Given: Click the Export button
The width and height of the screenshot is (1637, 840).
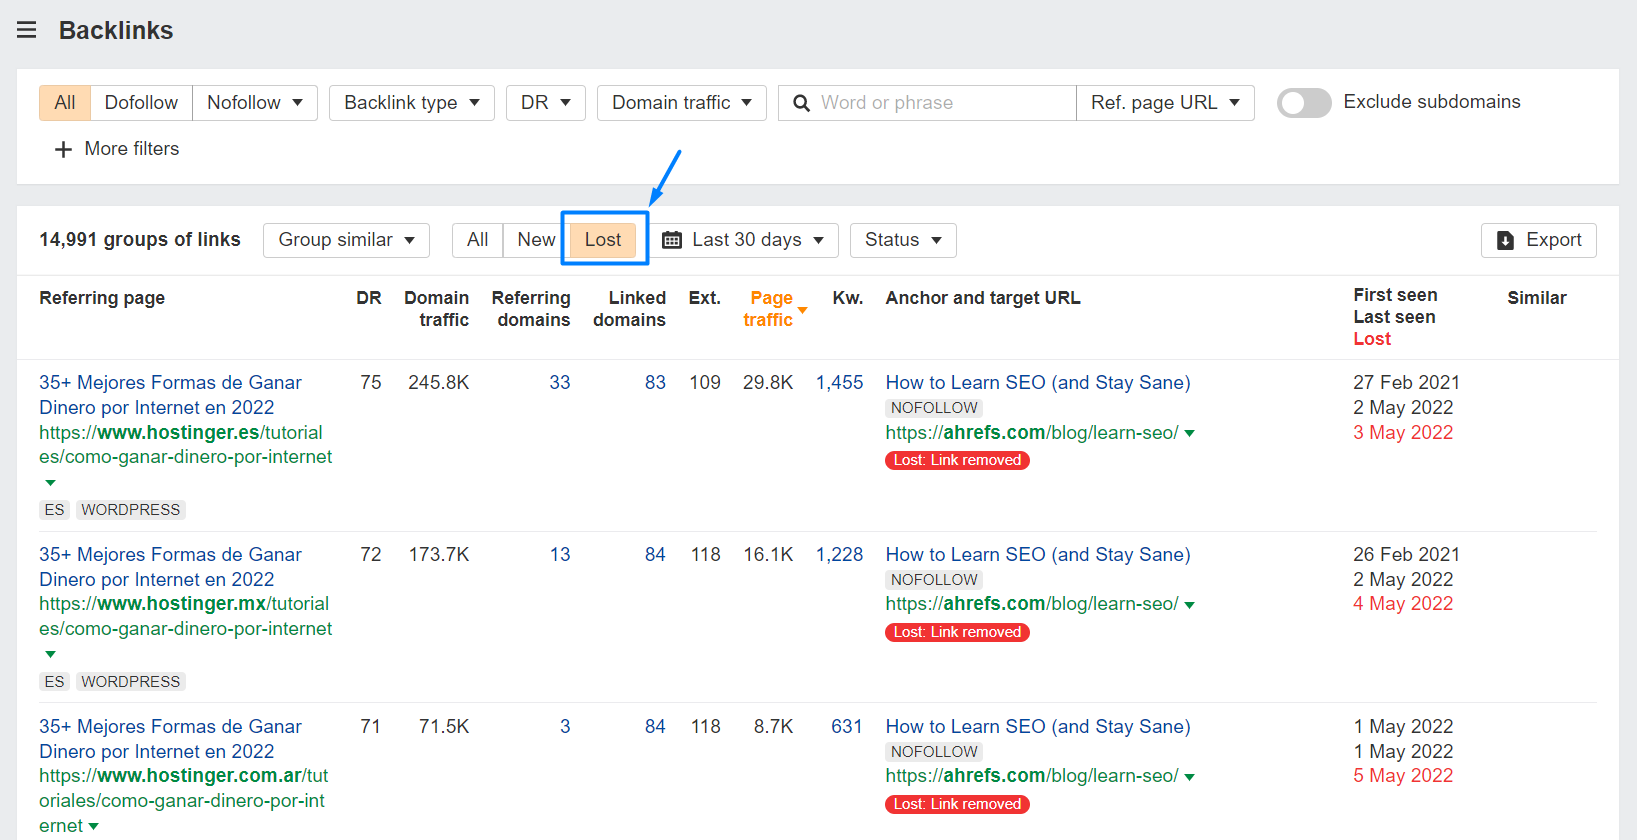Looking at the screenshot, I should (x=1539, y=240).
